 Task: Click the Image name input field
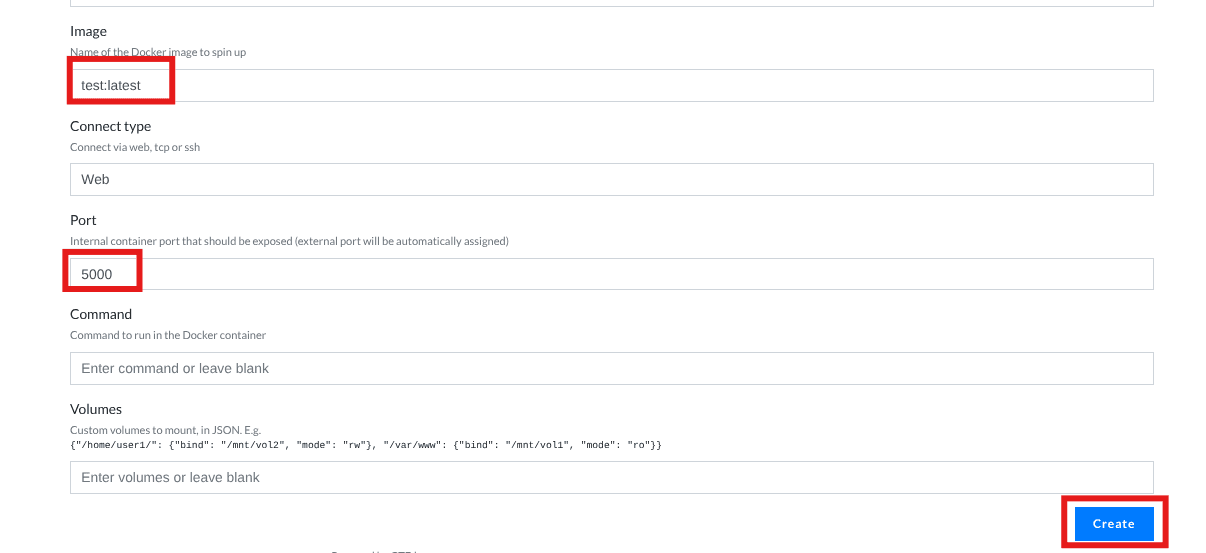(611, 85)
